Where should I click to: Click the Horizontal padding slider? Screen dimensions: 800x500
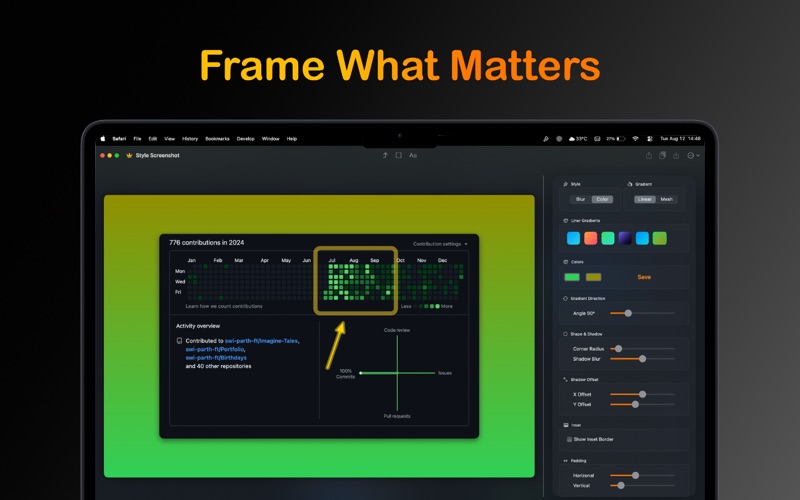642,476
